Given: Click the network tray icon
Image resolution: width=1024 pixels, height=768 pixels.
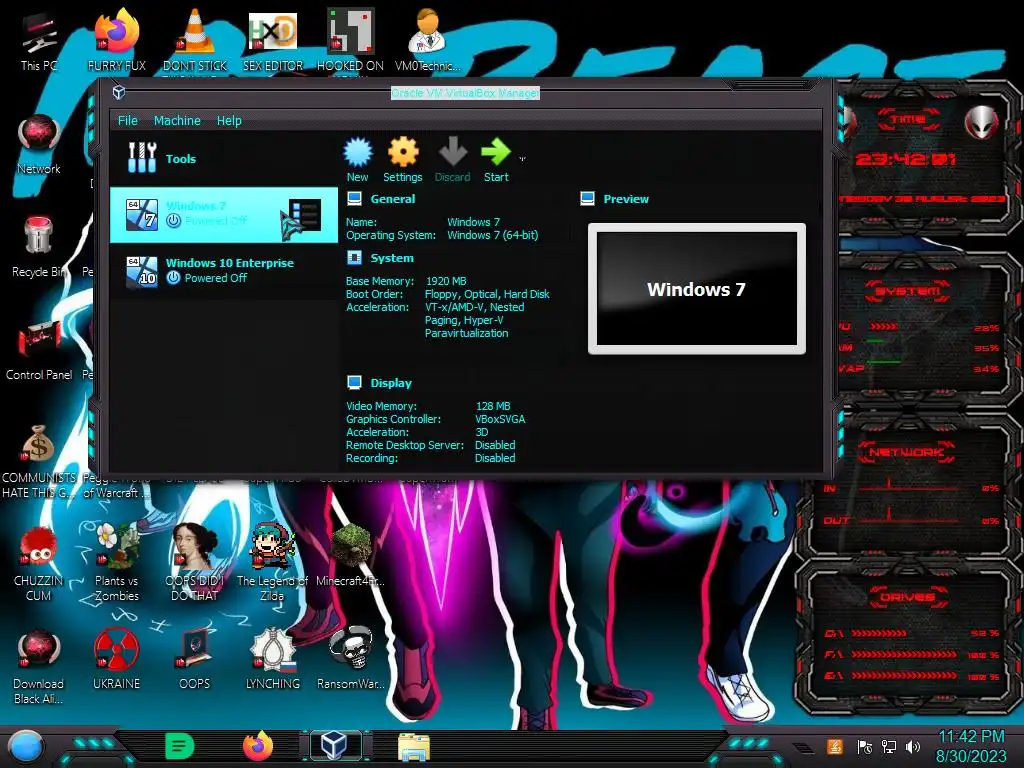Looking at the screenshot, I should click(889, 746).
